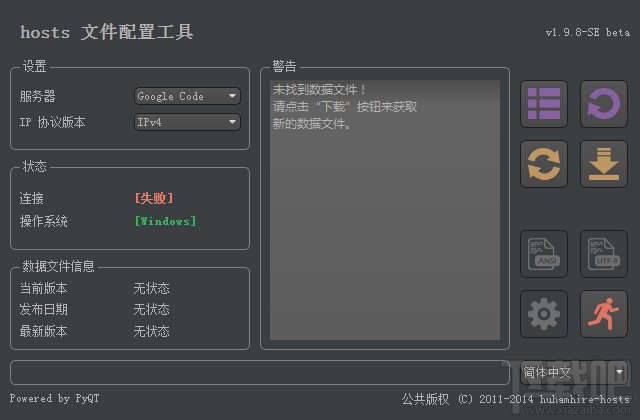
Task: Click the hosts 文件配置工具 title
Action: tap(107, 33)
